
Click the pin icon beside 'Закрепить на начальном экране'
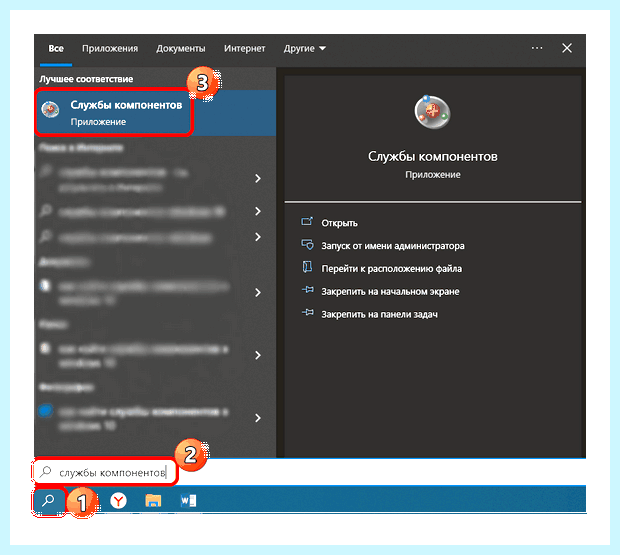[308, 290]
